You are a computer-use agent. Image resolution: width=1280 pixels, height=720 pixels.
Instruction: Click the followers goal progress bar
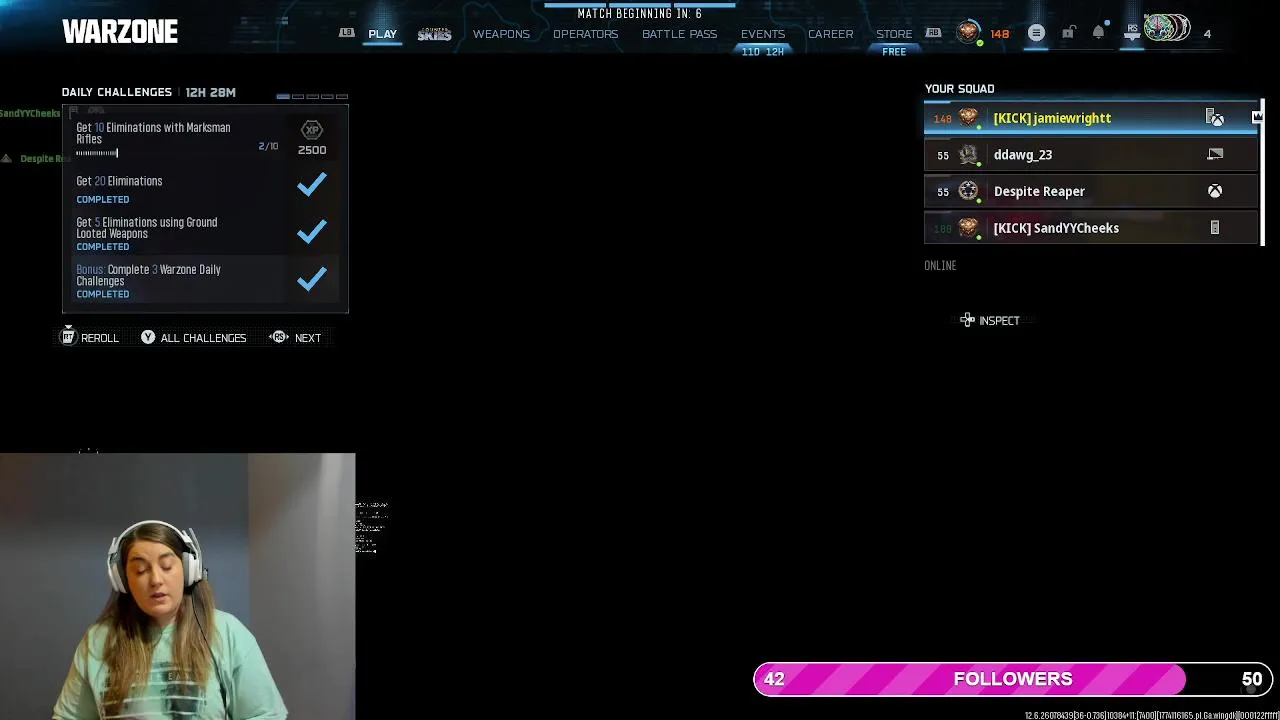coord(1013,679)
